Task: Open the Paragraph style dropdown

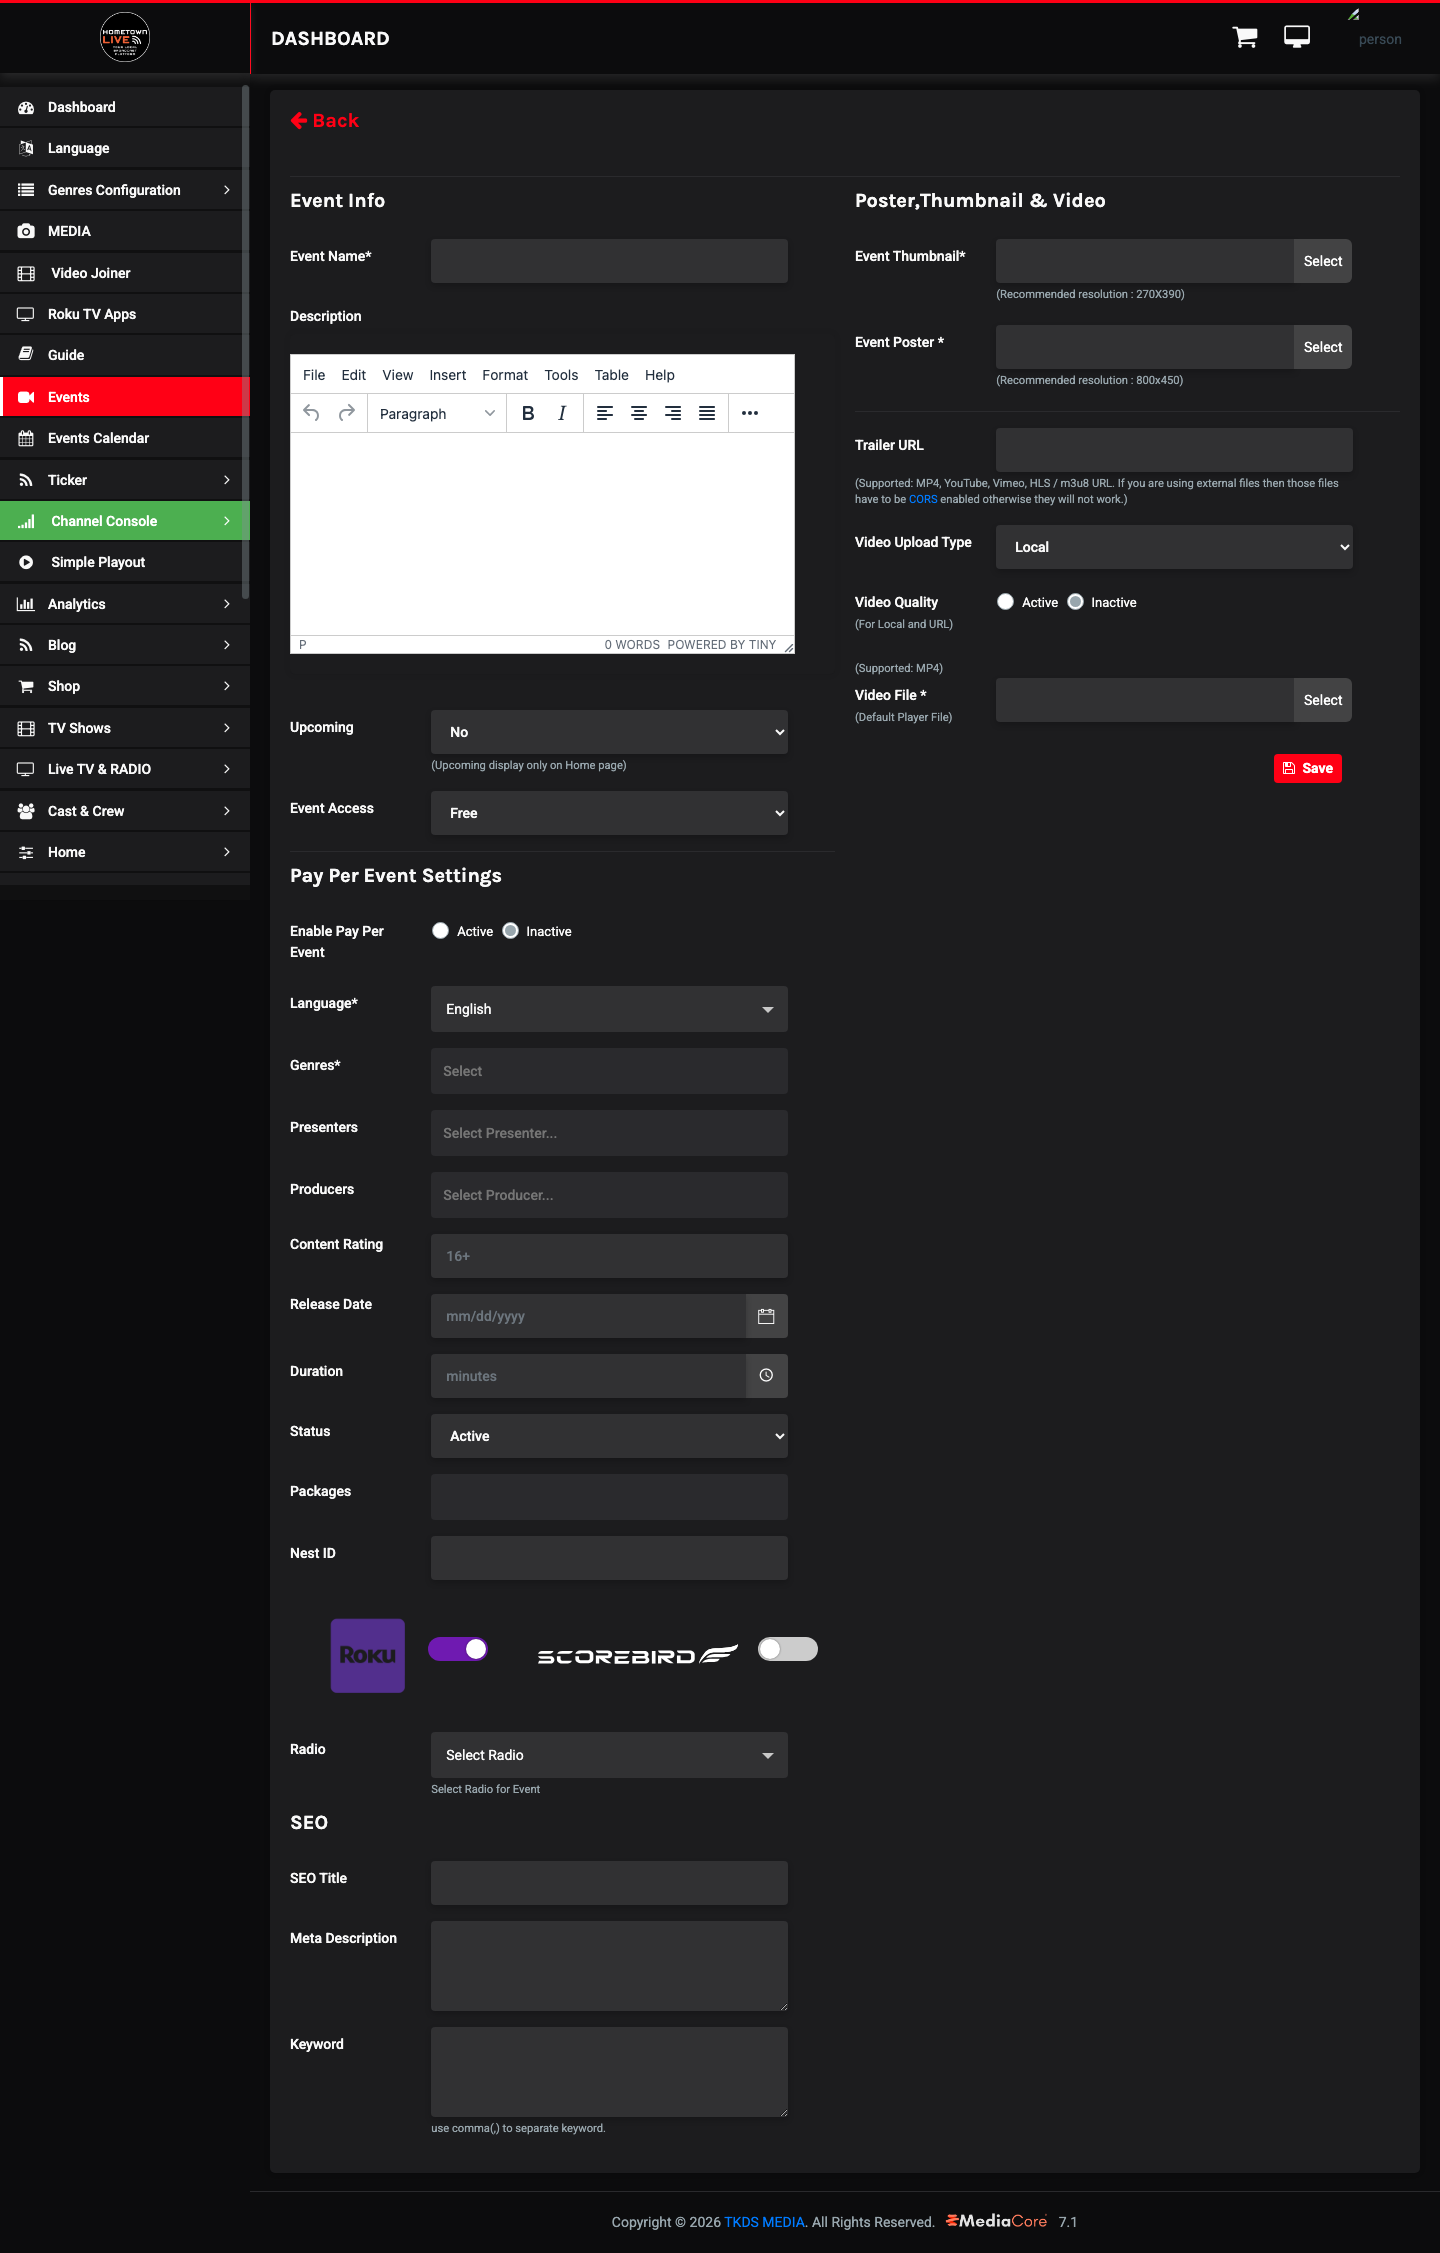Action: [x=437, y=413]
